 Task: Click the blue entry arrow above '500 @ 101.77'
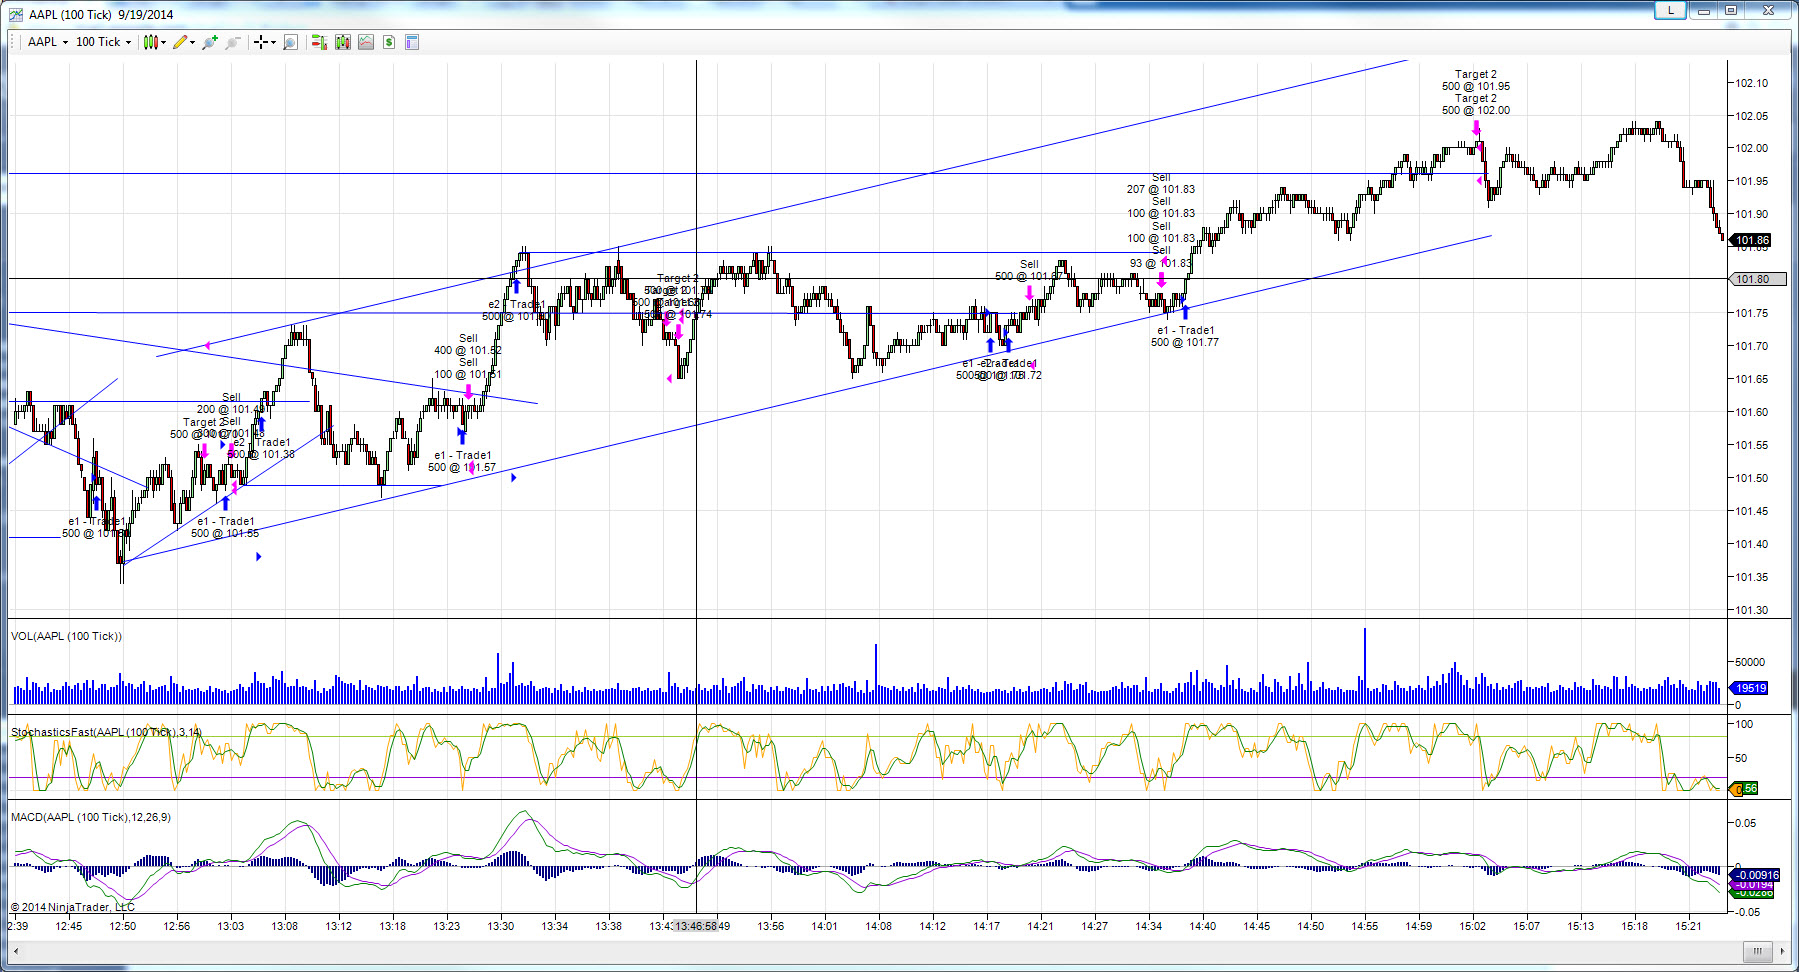pyautogui.click(x=1185, y=311)
